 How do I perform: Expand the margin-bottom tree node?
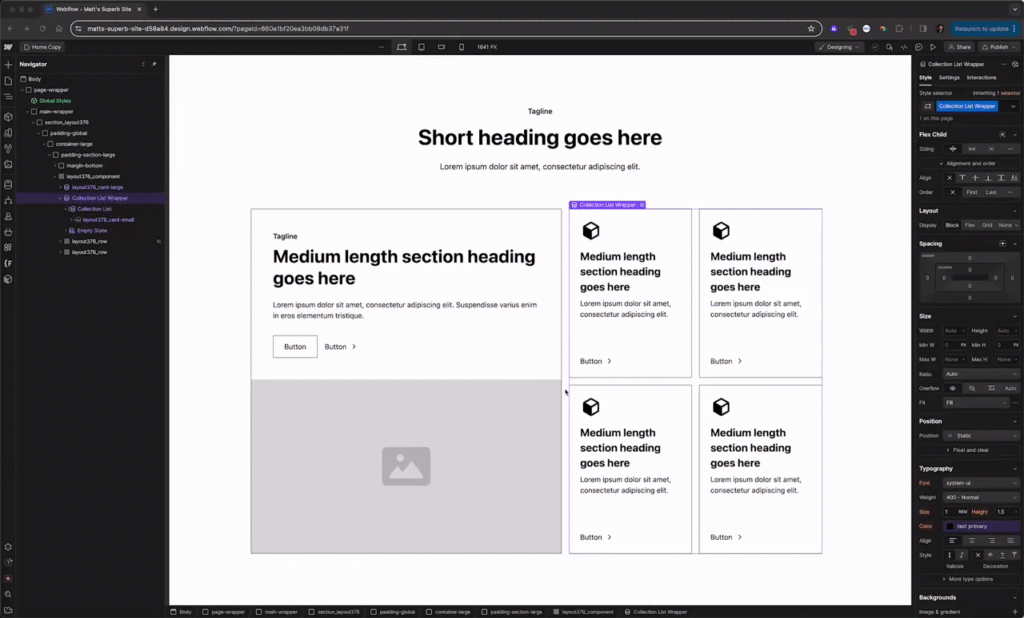pyautogui.click(x=55, y=166)
